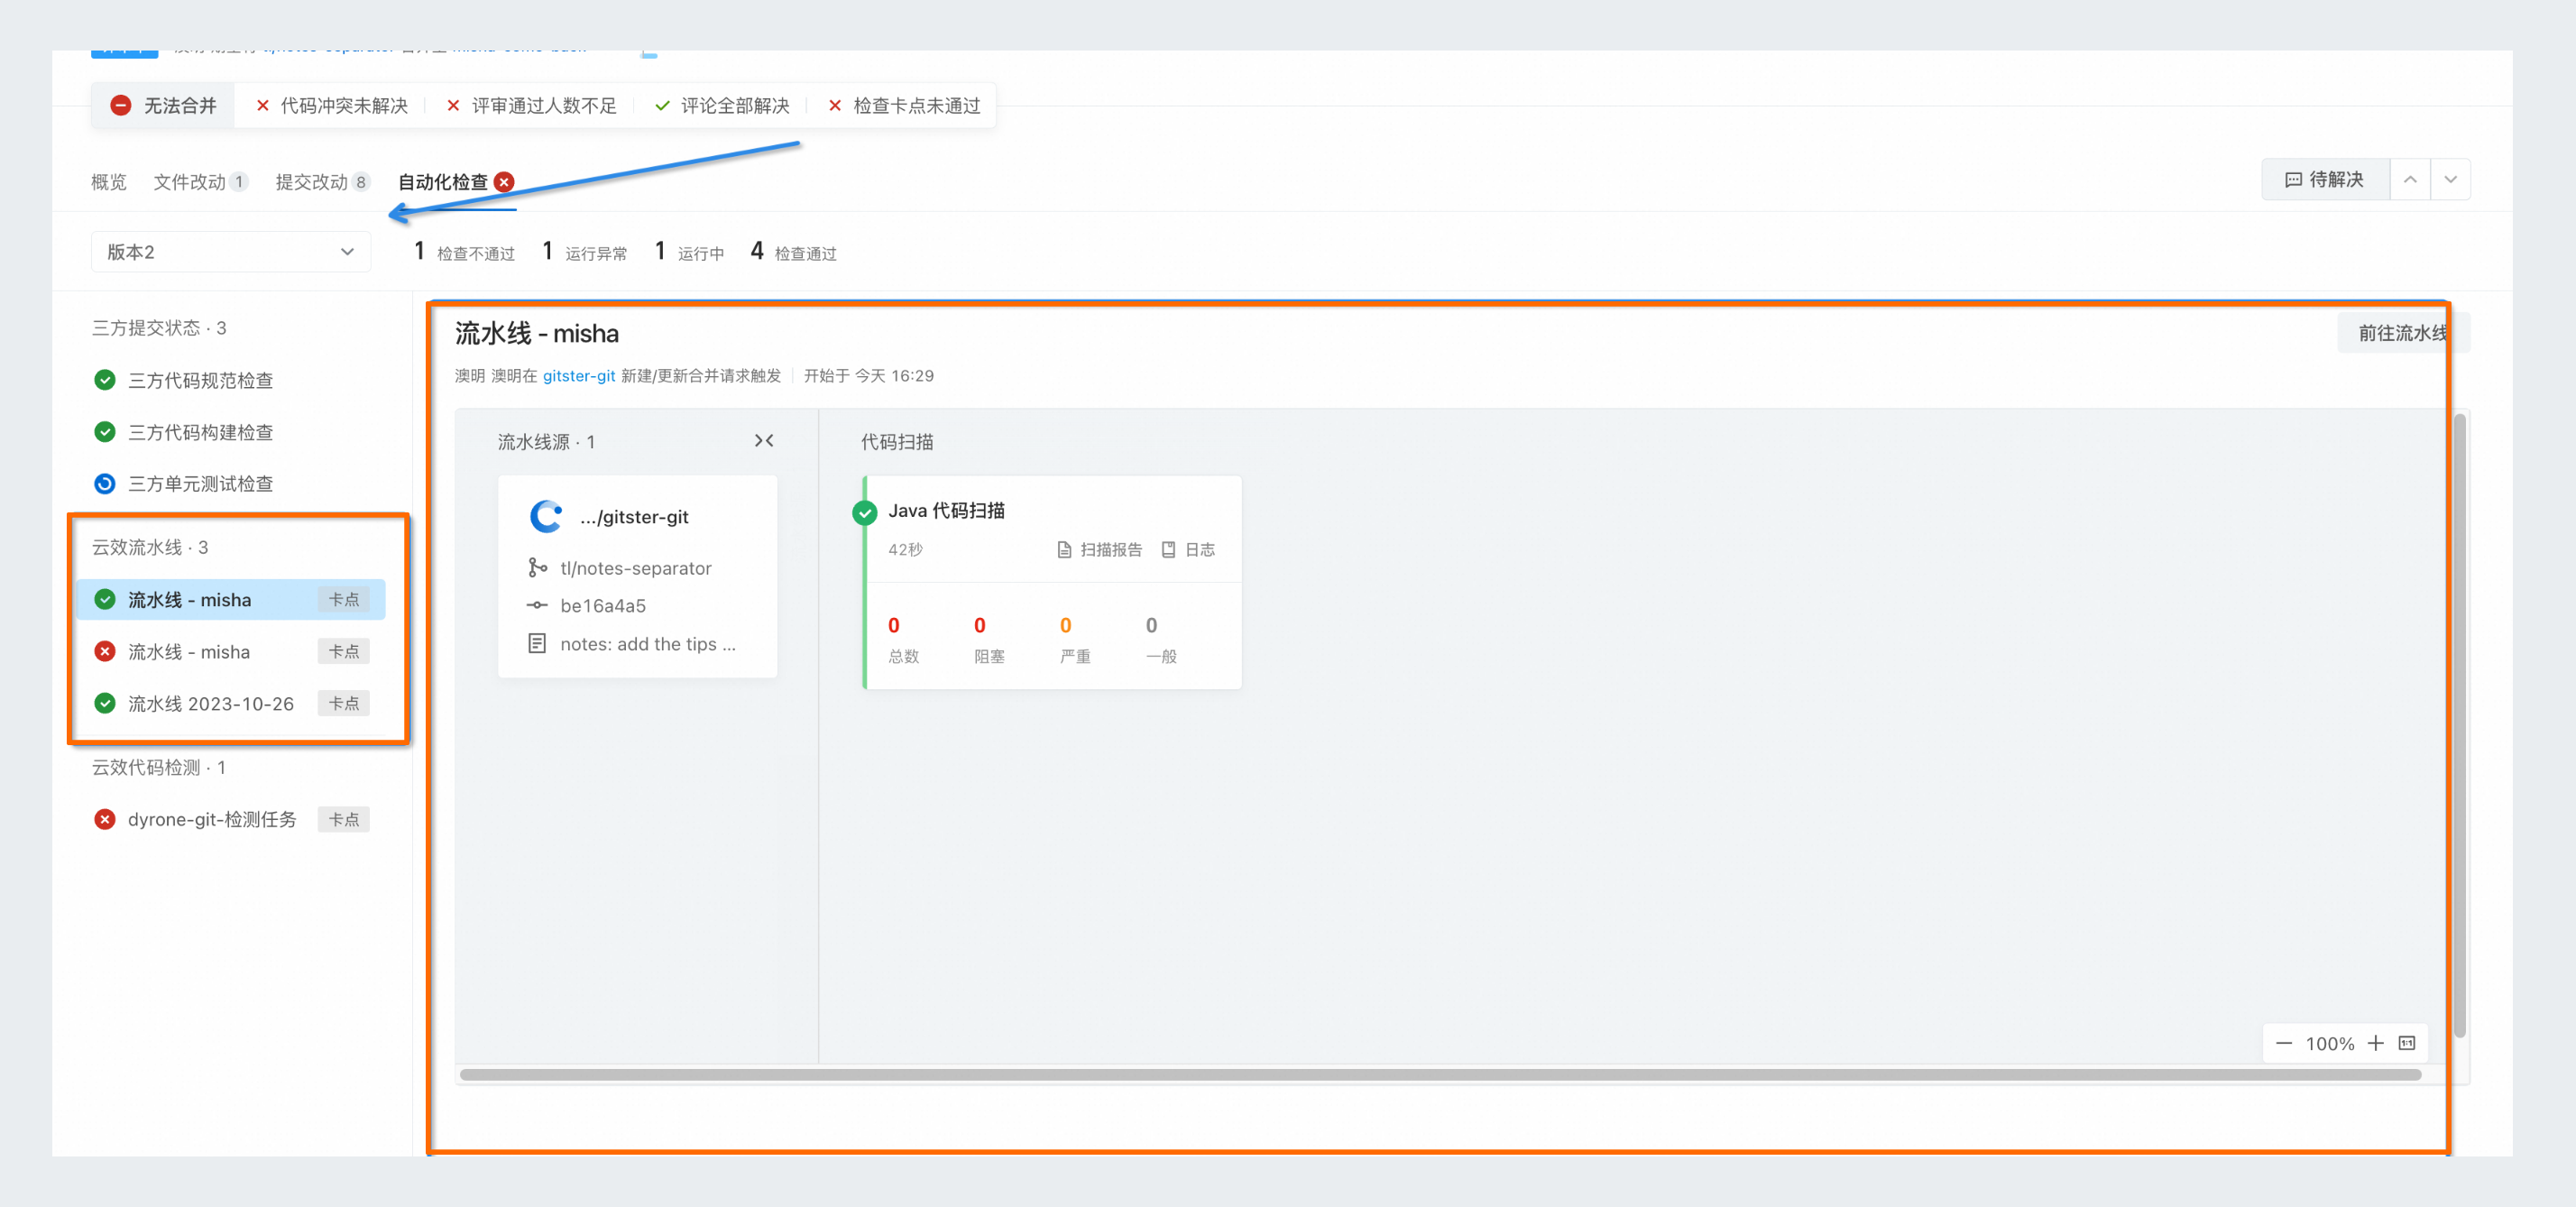This screenshot has height=1207, width=2576.
Task: Click green pass icon of 三方代码规范检查
Action: click(x=105, y=380)
